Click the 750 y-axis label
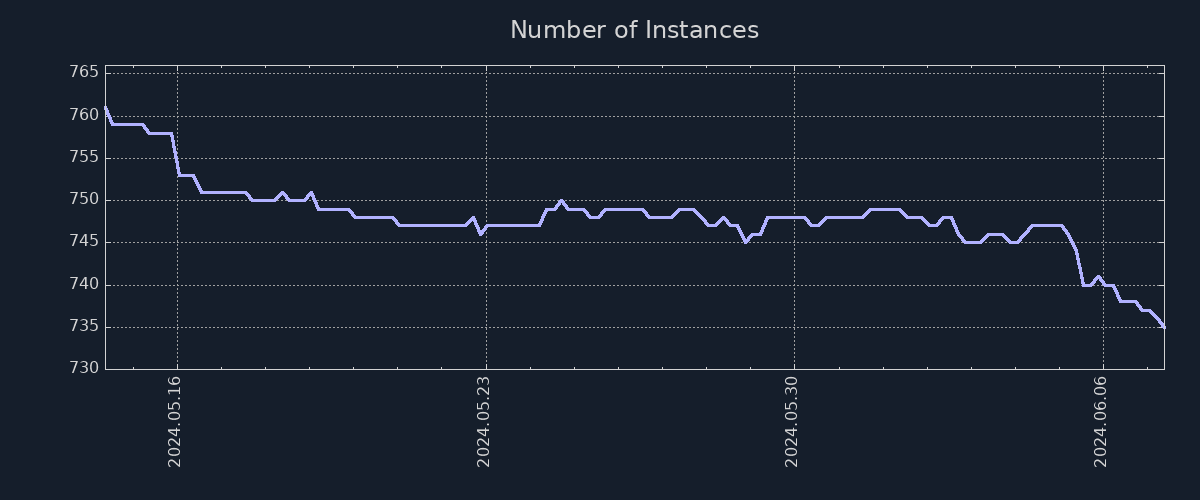 pos(84,200)
